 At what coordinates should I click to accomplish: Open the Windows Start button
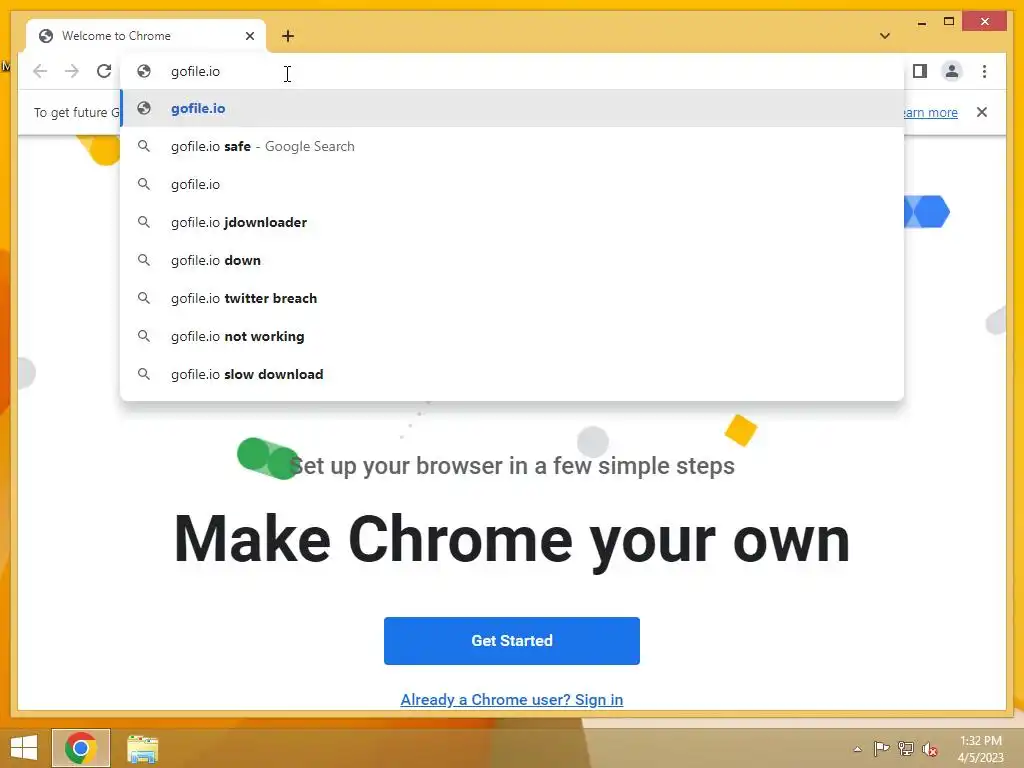pos(24,748)
